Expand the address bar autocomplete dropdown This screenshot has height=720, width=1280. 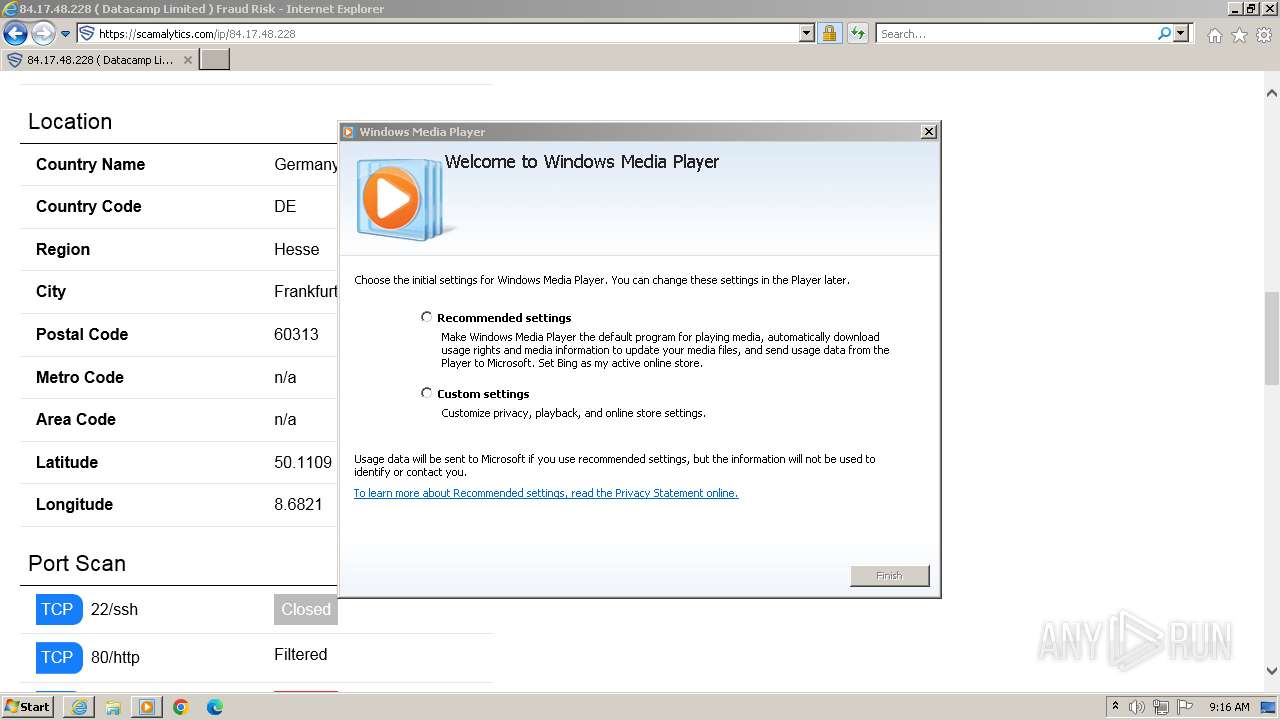coord(807,33)
